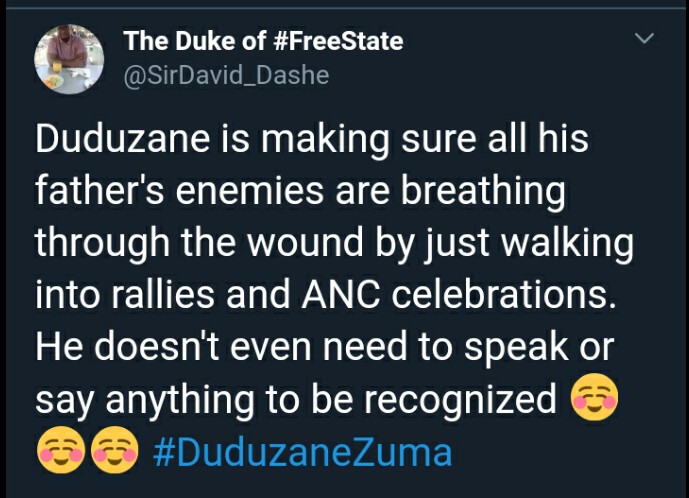Click the word "ANC" in the tweet
This screenshot has height=498, width=689.
(341, 294)
